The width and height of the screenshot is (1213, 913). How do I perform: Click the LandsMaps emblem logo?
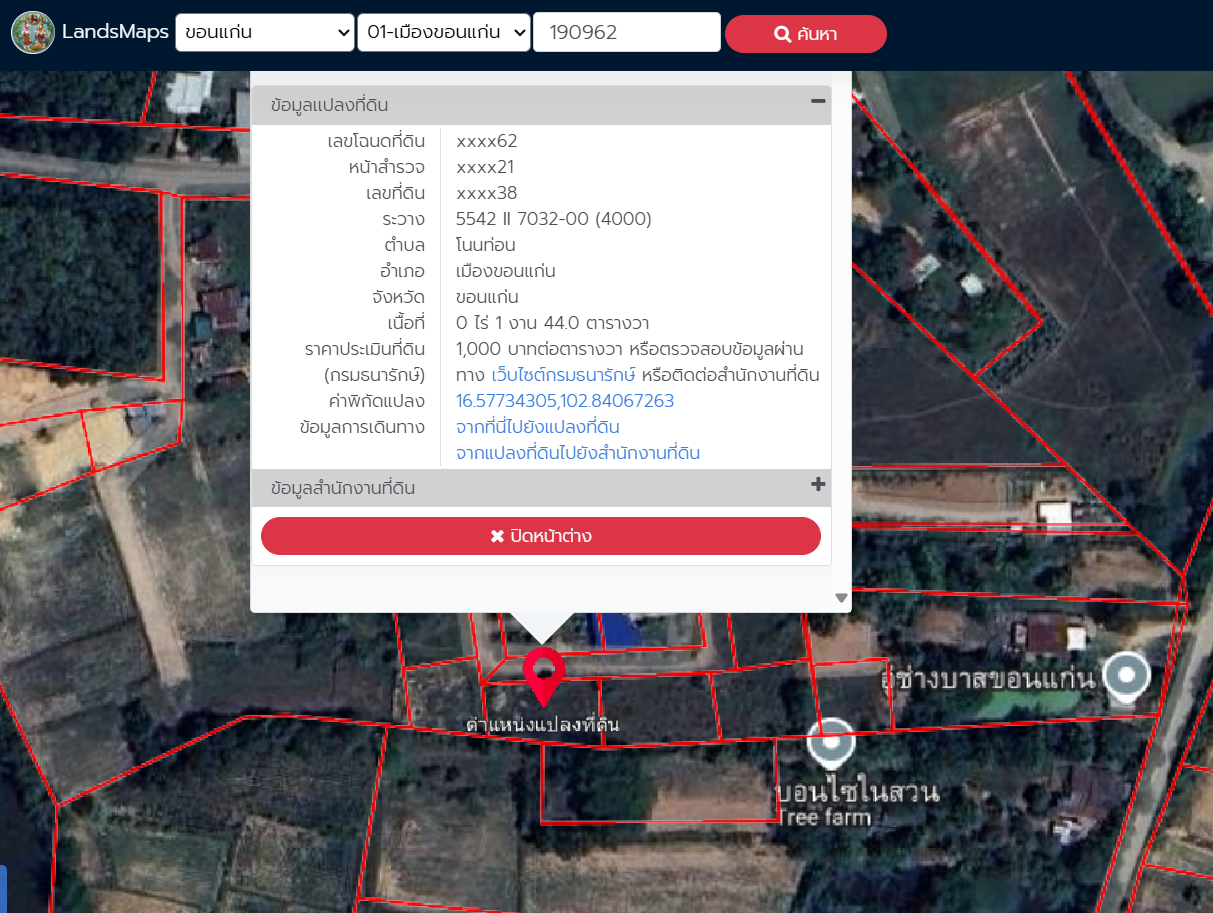click(33, 33)
